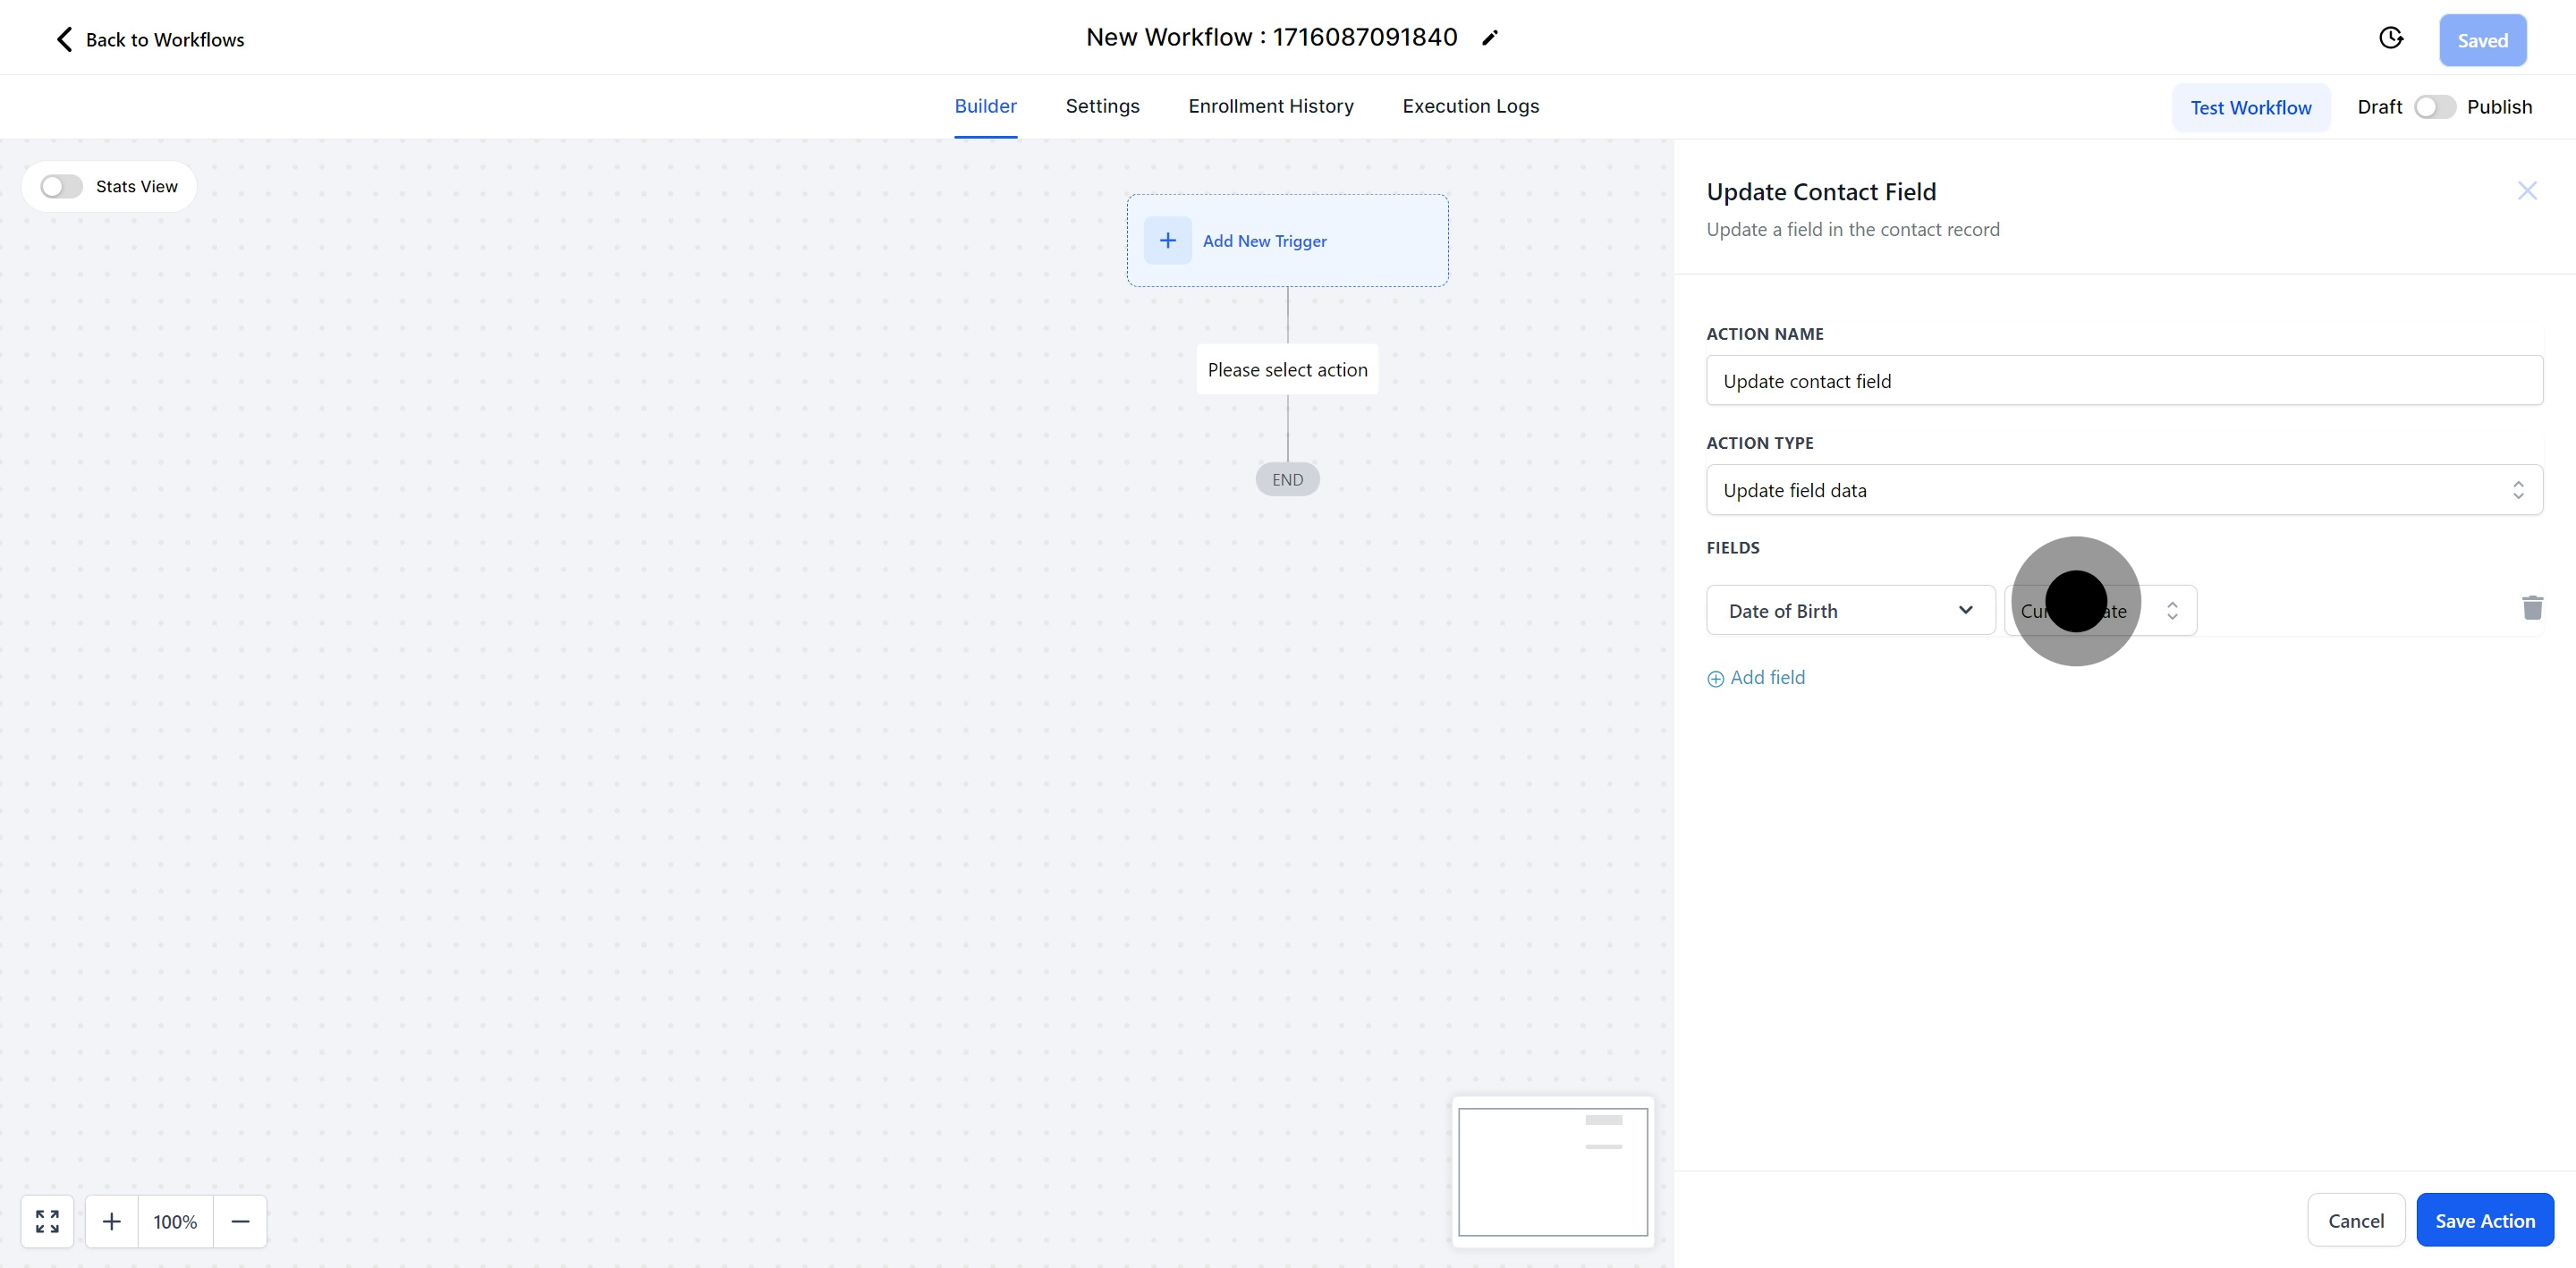Screen dimensions: 2576x1268
Task: Open the version history clock icon
Action: (x=2390, y=38)
